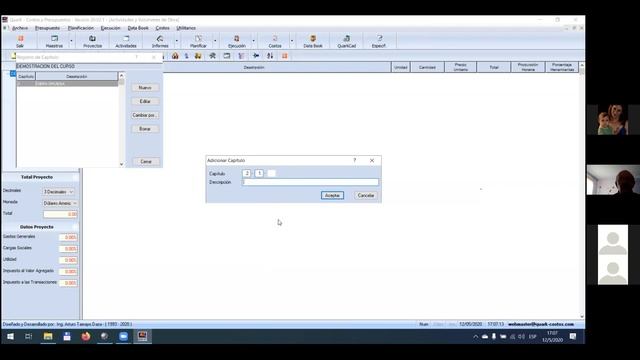
Task: Click the Impuesto al Valor Agregado field
Action: 68,271
